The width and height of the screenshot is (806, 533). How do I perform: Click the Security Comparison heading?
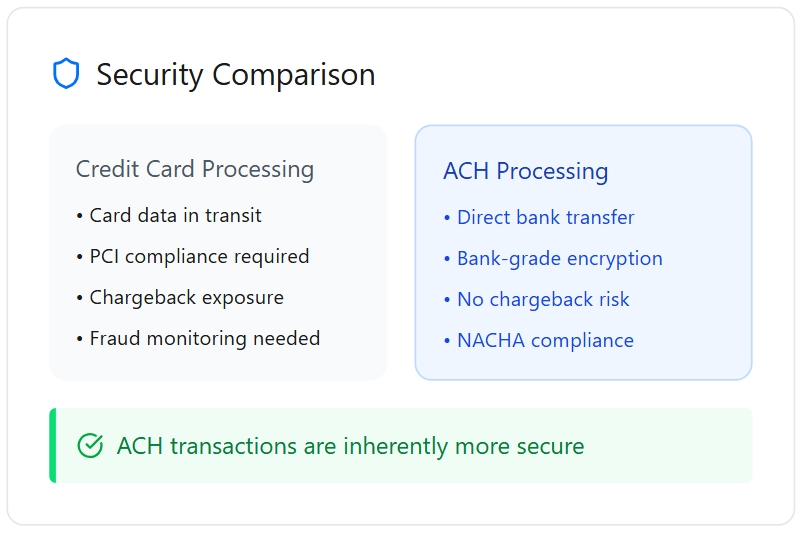(x=235, y=75)
